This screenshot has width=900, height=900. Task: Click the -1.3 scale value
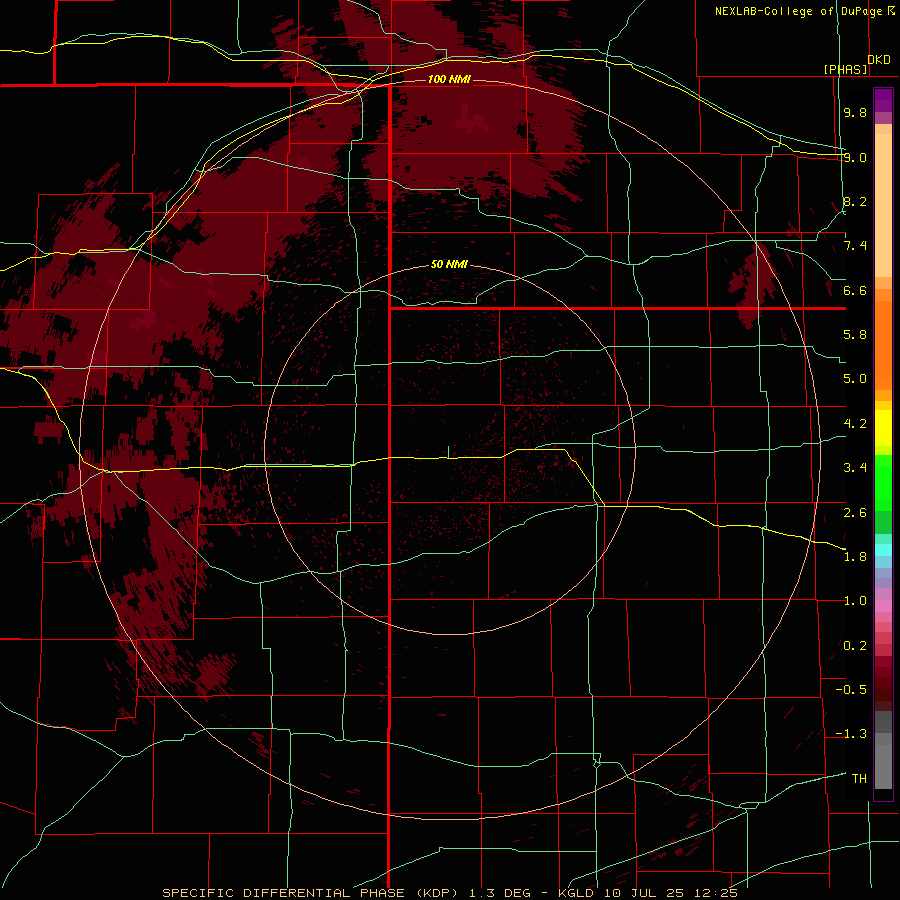[x=851, y=734]
